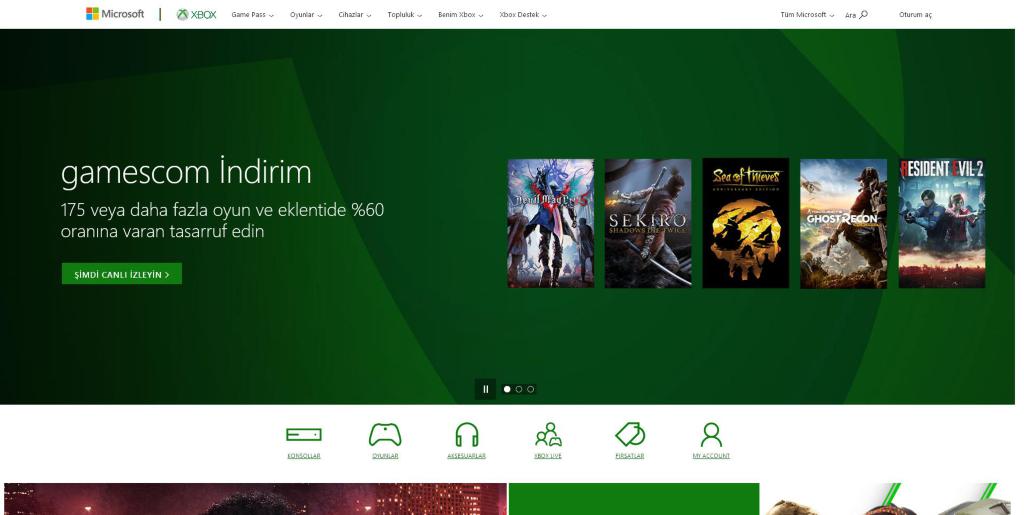Click the AKSESUARLAR text link
The height and width of the screenshot is (515, 1024).
click(466, 456)
